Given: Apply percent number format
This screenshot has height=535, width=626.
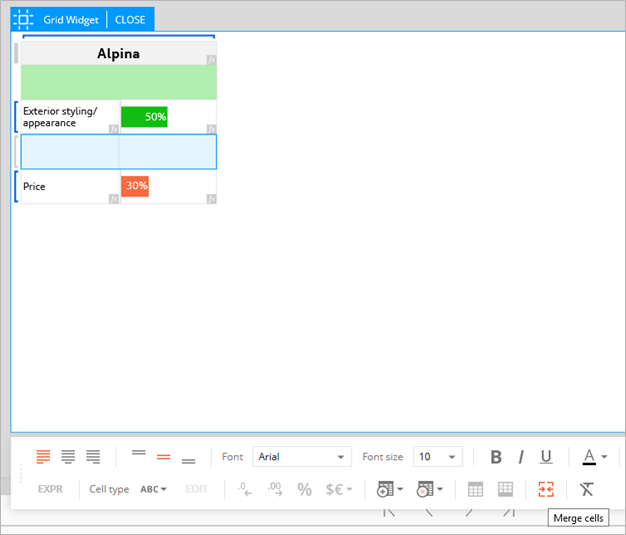Looking at the screenshot, I should coord(305,489).
